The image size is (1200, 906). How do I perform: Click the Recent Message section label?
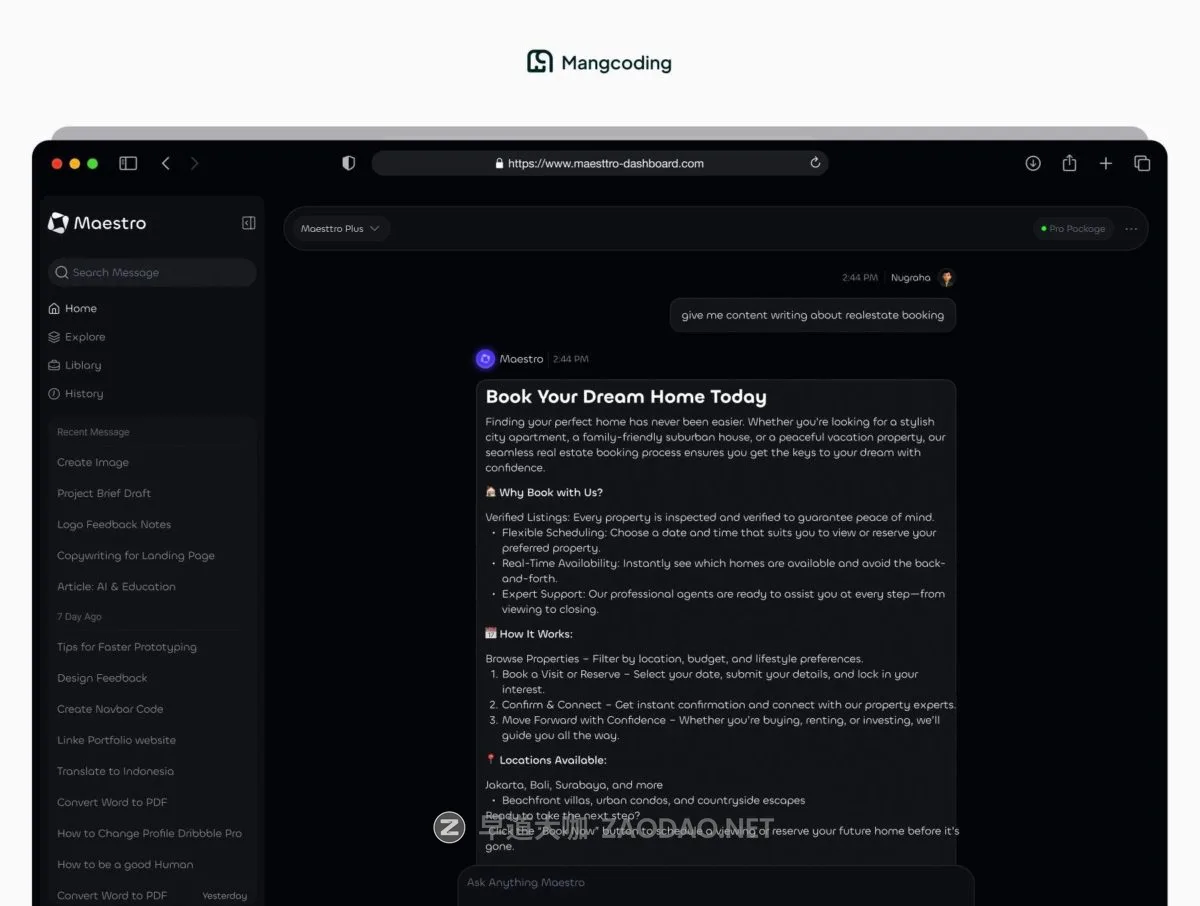tap(93, 432)
